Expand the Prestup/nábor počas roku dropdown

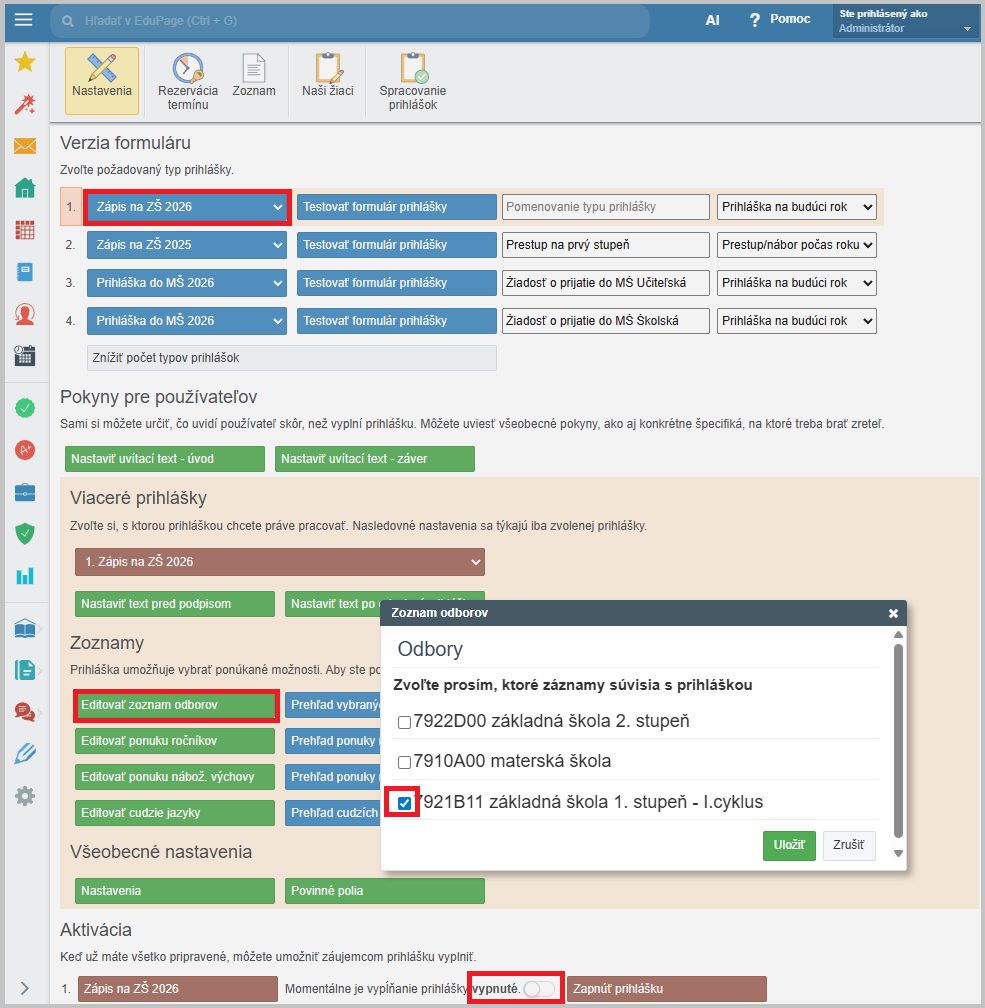796,245
